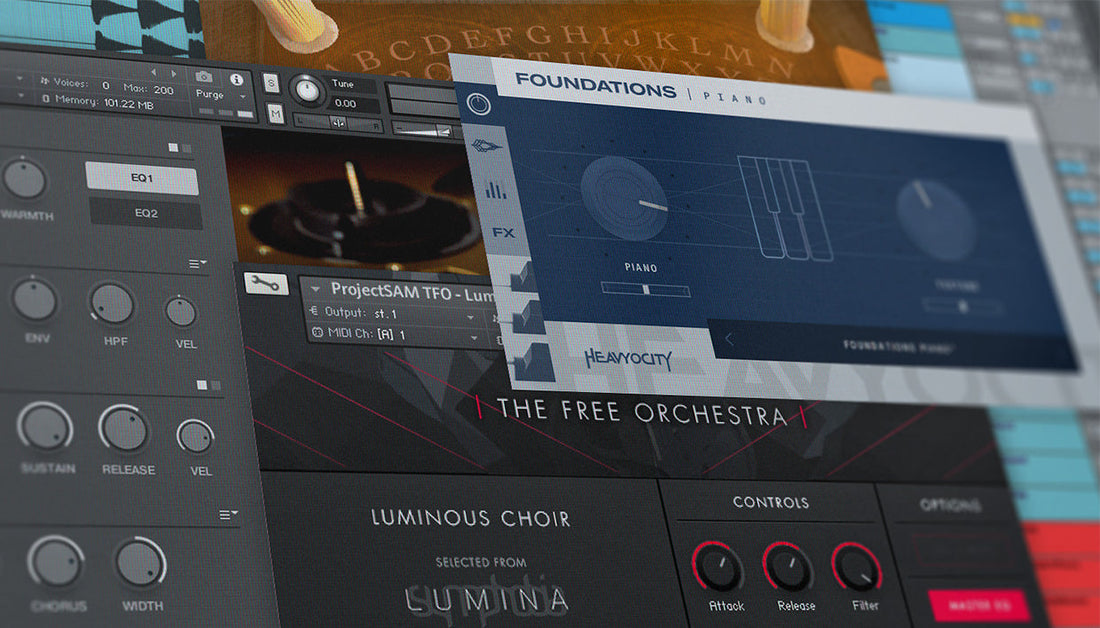This screenshot has height=628, width=1100.
Task: Click the Release knob beside Sustain
Action: pyautogui.click(x=123, y=430)
